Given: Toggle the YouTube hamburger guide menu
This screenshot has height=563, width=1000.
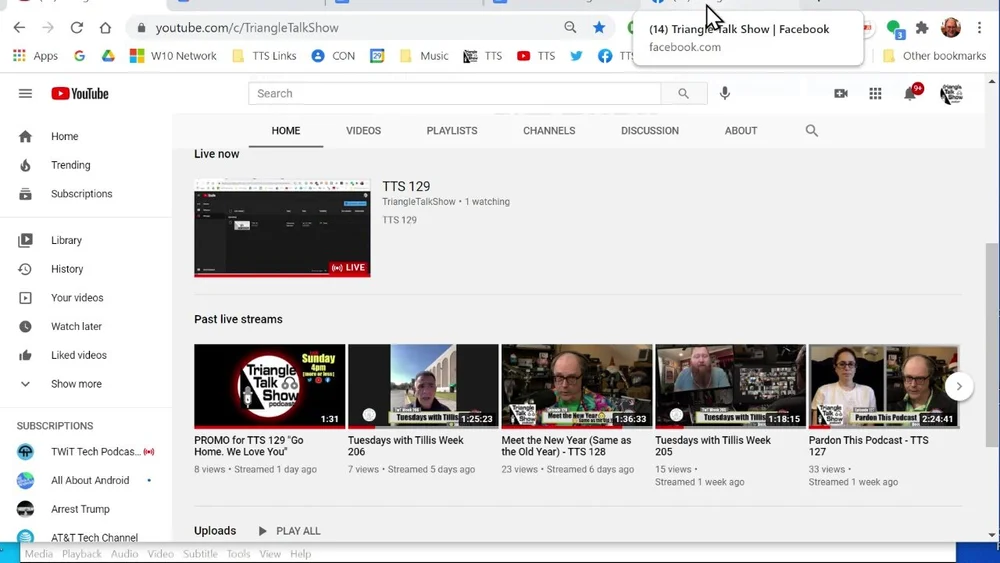Looking at the screenshot, I should tap(26, 94).
